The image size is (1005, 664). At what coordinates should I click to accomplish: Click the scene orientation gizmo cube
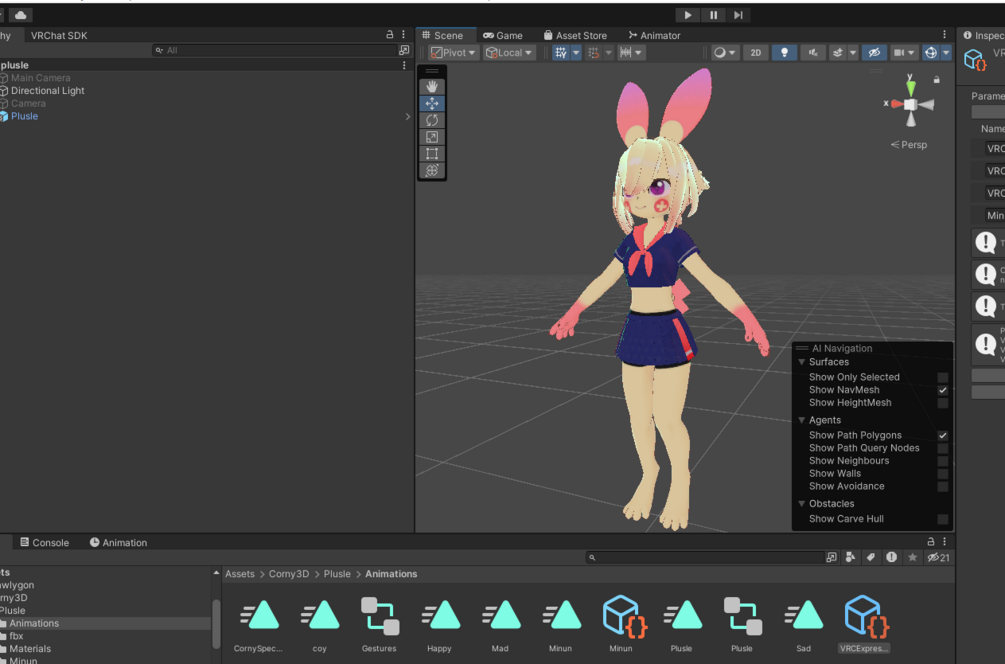(910, 104)
